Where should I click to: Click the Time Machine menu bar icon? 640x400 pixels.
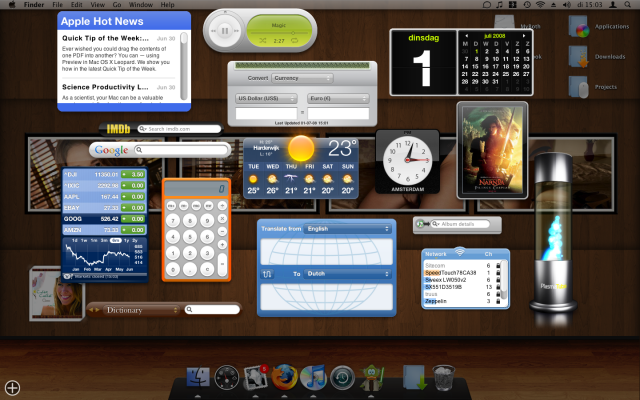click(527, 4)
